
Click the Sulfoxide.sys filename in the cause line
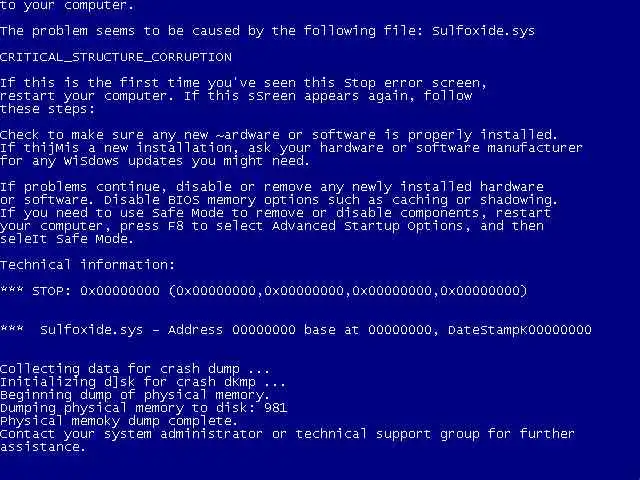point(483,31)
